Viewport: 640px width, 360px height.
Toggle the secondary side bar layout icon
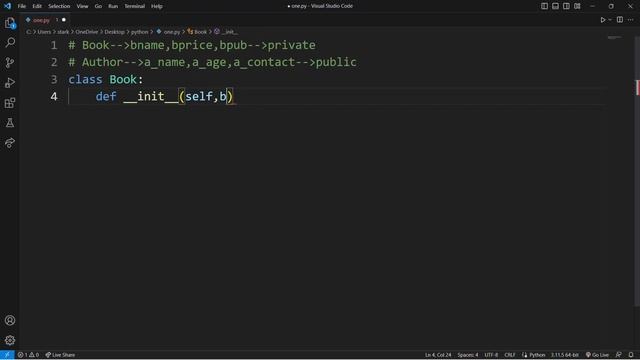pos(567,6)
